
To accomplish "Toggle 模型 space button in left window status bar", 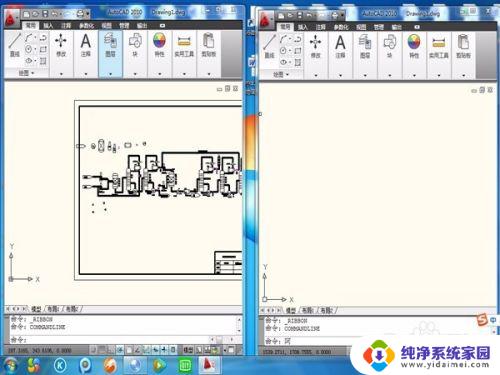I will click(x=188, y=350).
